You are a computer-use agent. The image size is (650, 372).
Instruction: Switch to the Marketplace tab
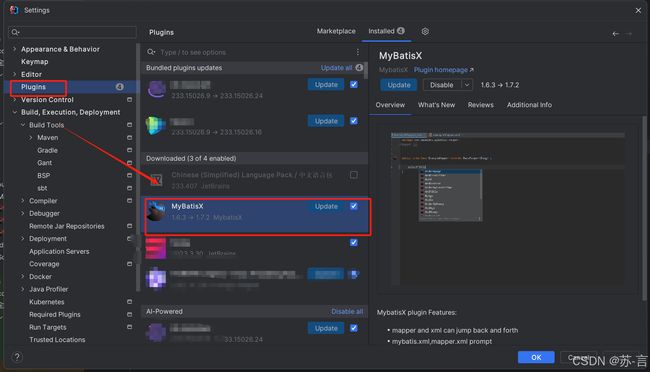(336, 31)
